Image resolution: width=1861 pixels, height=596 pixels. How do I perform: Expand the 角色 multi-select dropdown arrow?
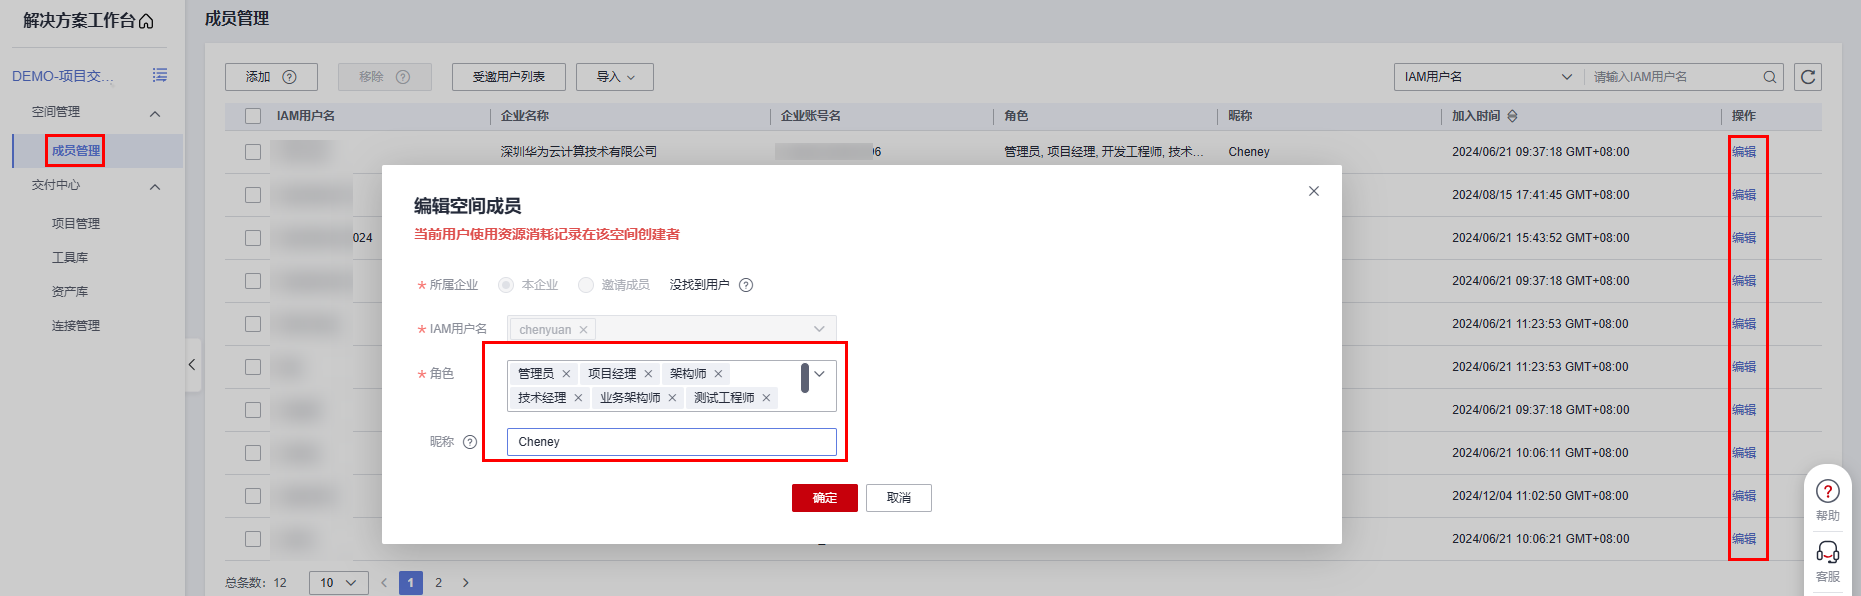pos(819,374)
